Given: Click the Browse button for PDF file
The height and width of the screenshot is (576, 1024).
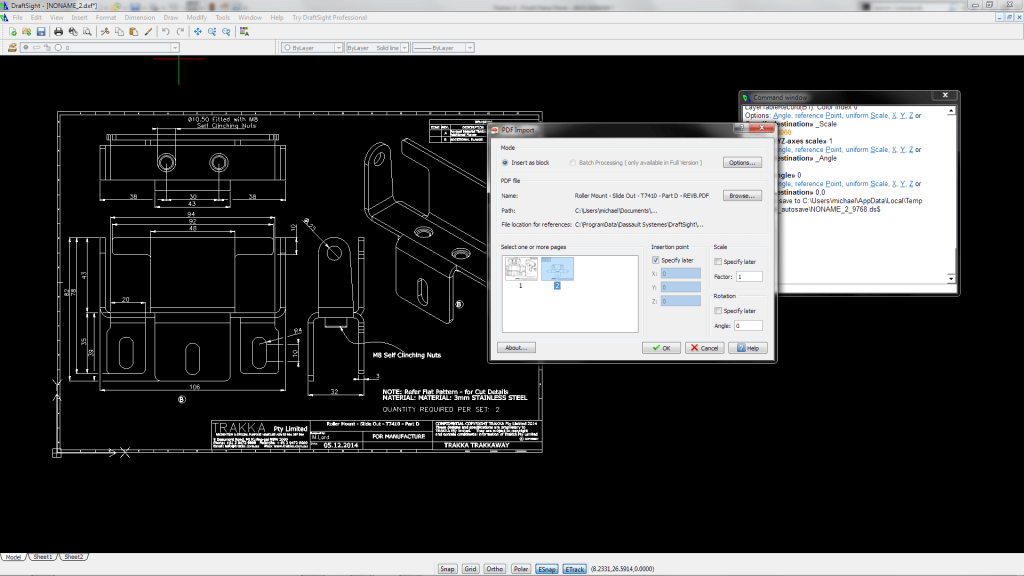Looking at the screenshot, I should coord(743,196).
